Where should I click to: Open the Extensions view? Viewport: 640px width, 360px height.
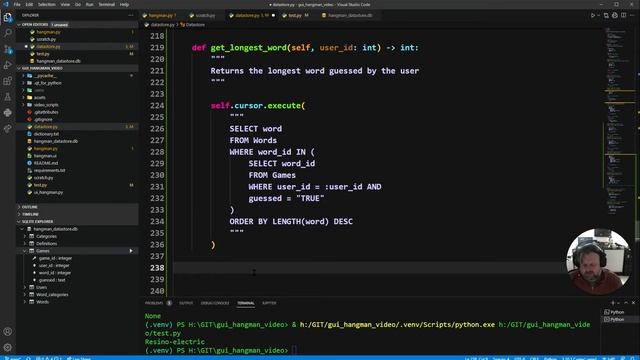[x=7, y=81]
